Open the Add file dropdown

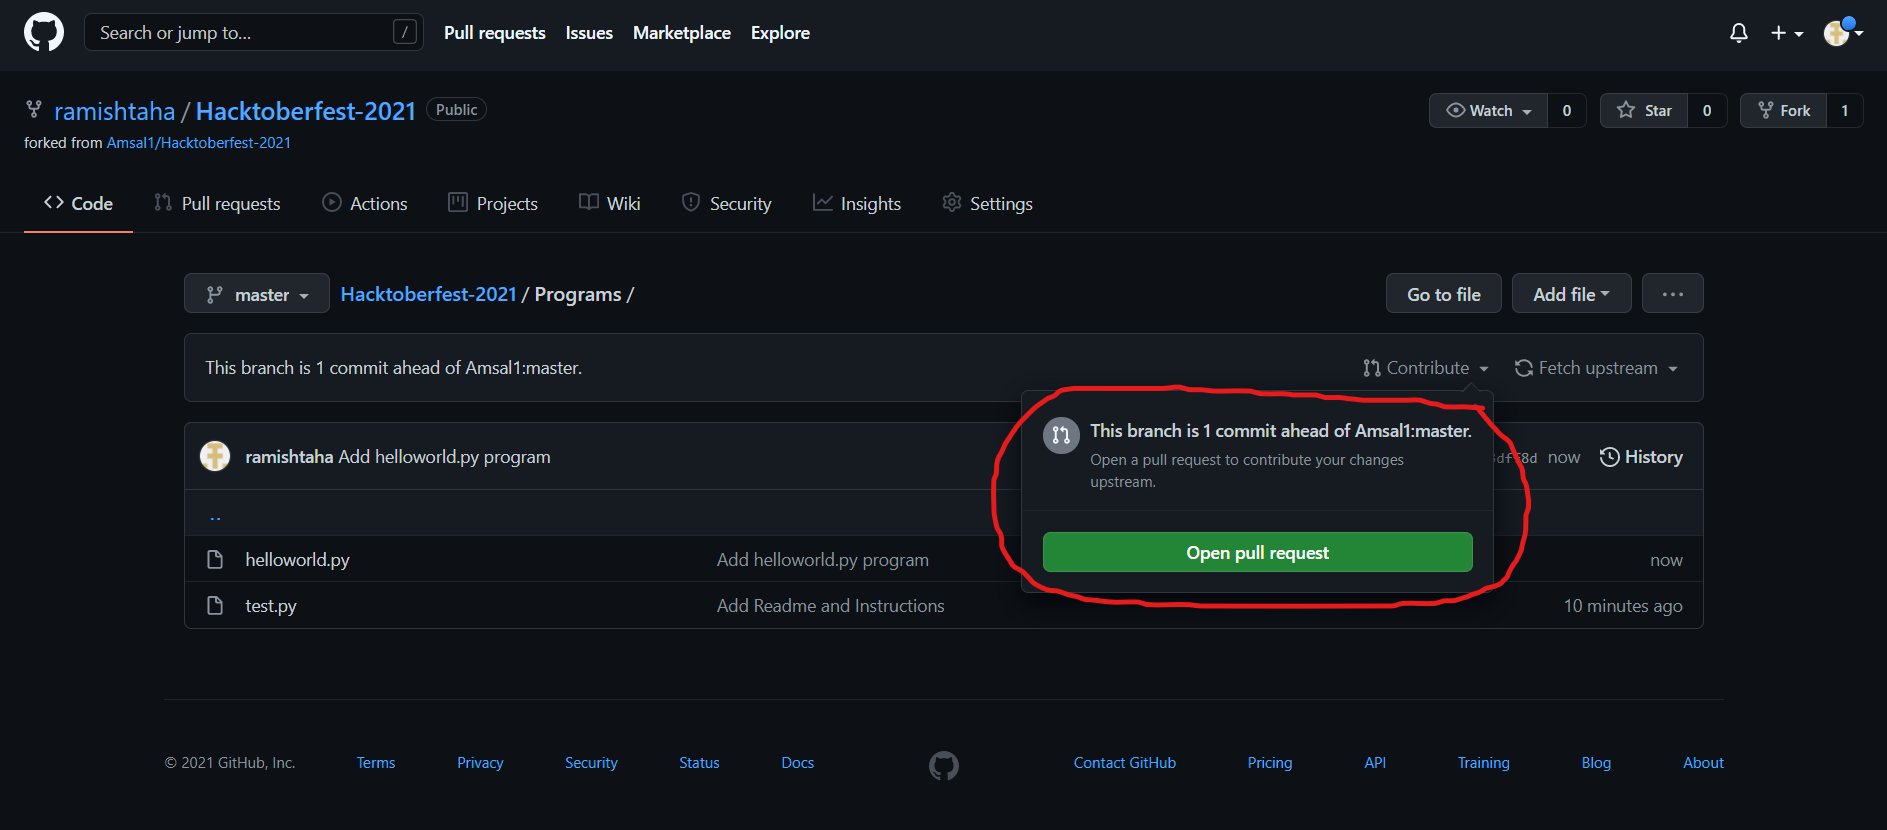pos(1572,294)
